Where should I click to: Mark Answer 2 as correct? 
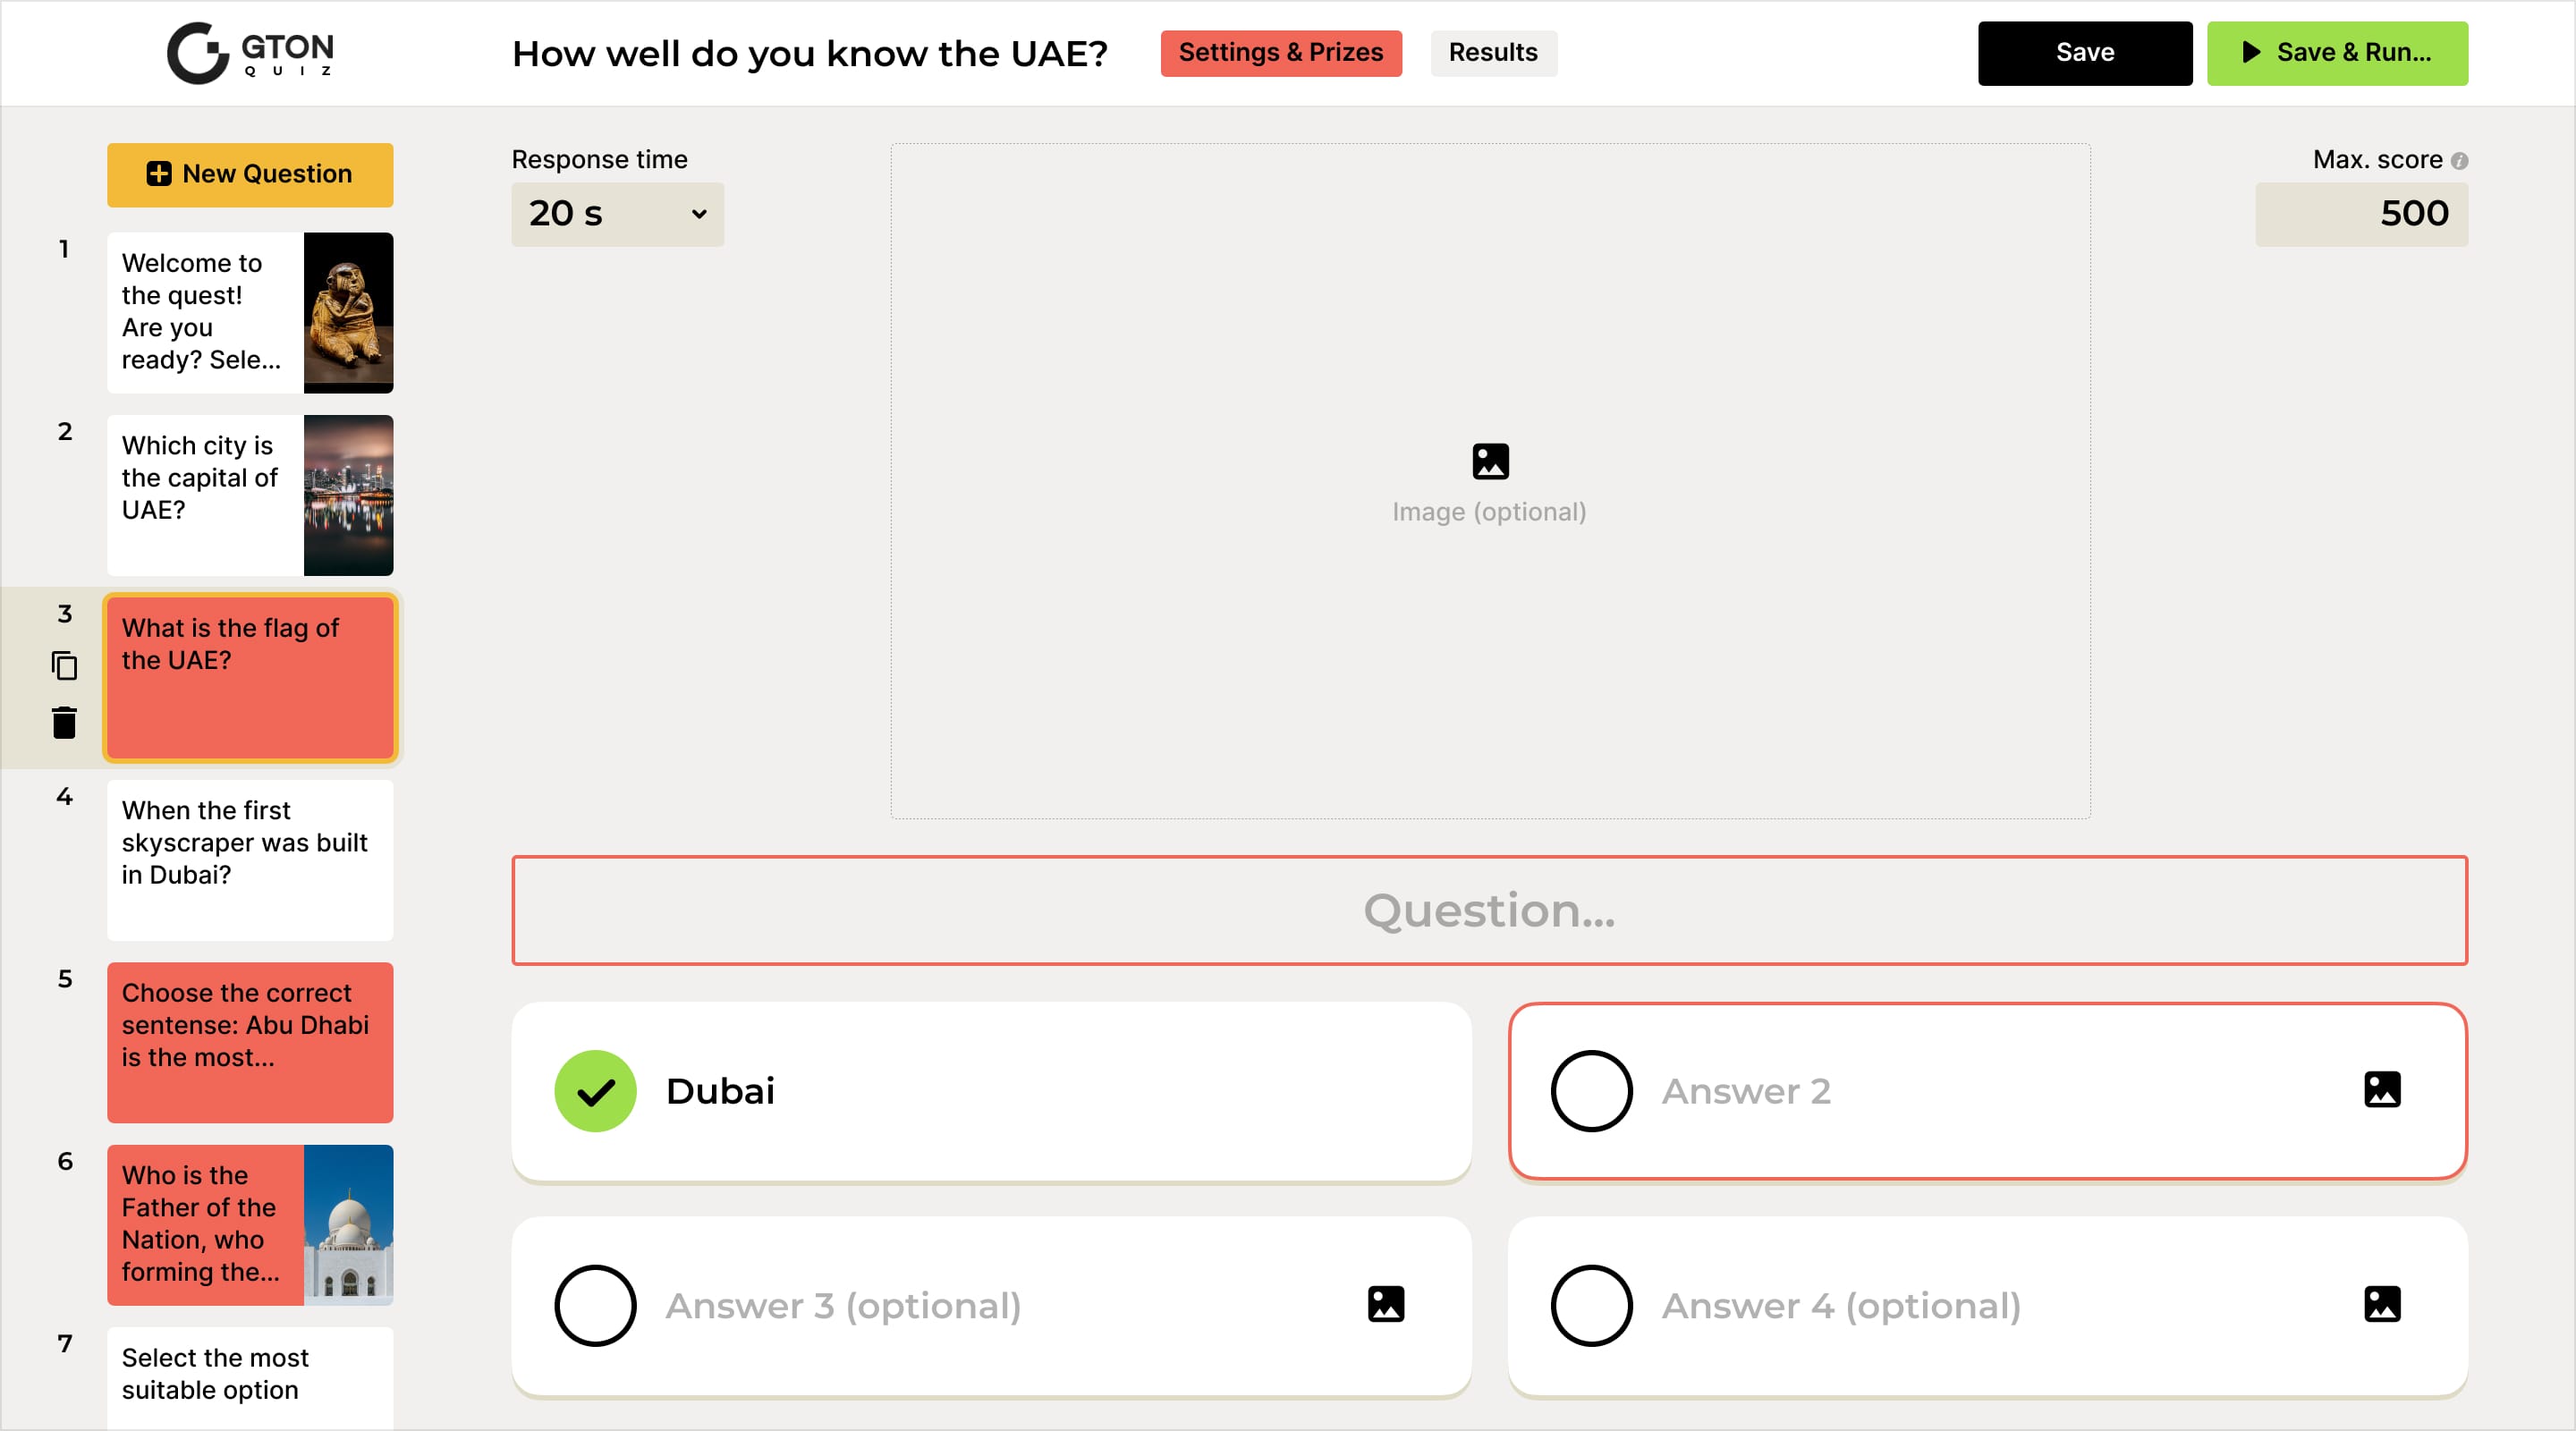(1591, 1090)
